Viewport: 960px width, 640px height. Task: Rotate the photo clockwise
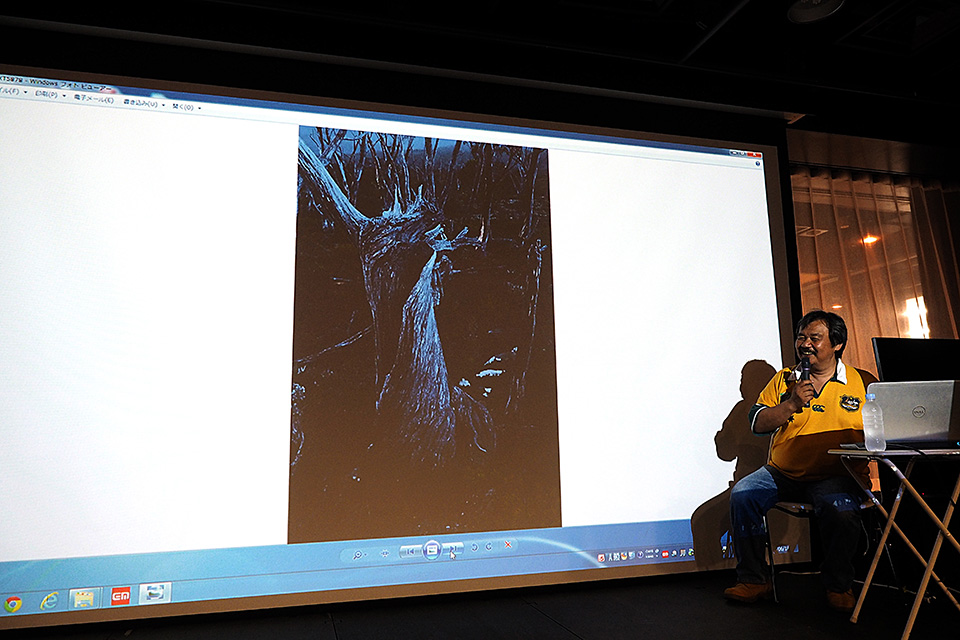pos(489,546)
